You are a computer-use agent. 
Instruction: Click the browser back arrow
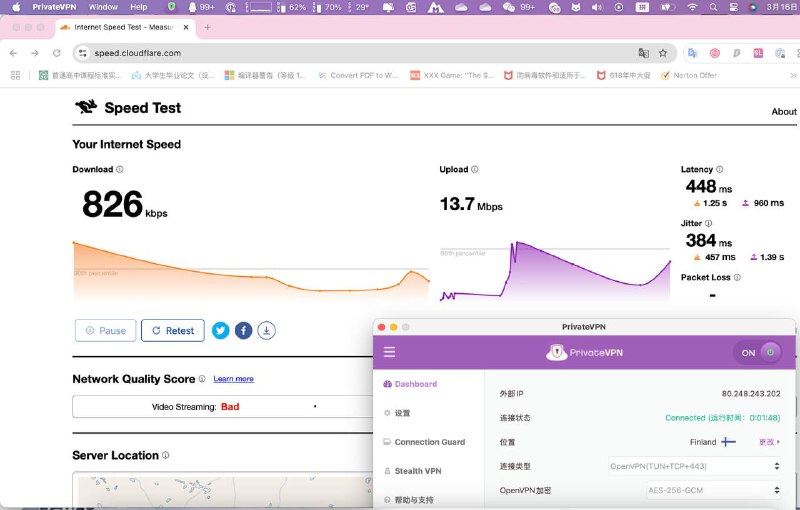13,53
